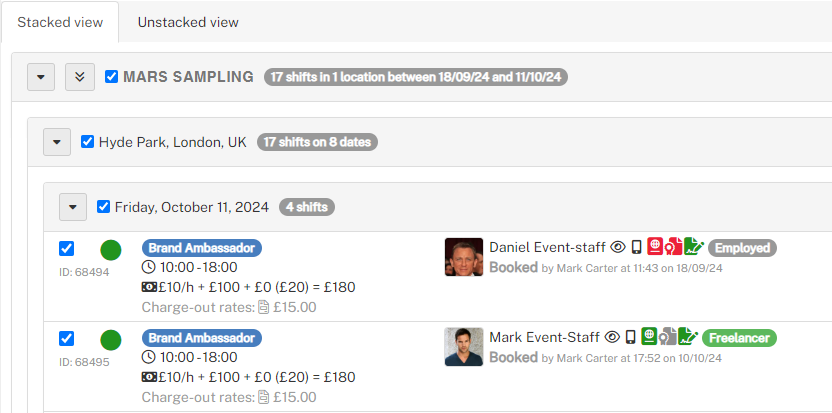Click green status dot for shift 68495
832x413 pixels.
111,339
